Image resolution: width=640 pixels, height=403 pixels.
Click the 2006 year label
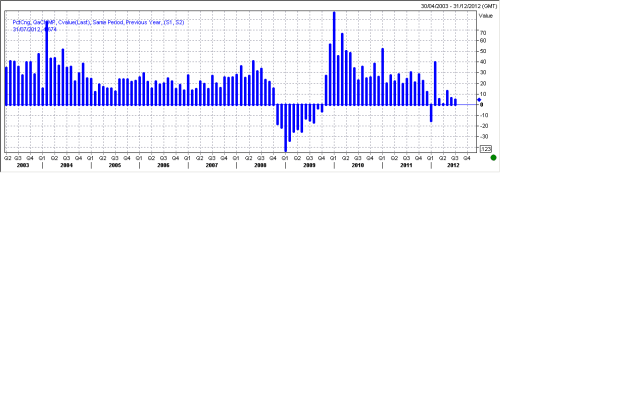click(163, 164)
